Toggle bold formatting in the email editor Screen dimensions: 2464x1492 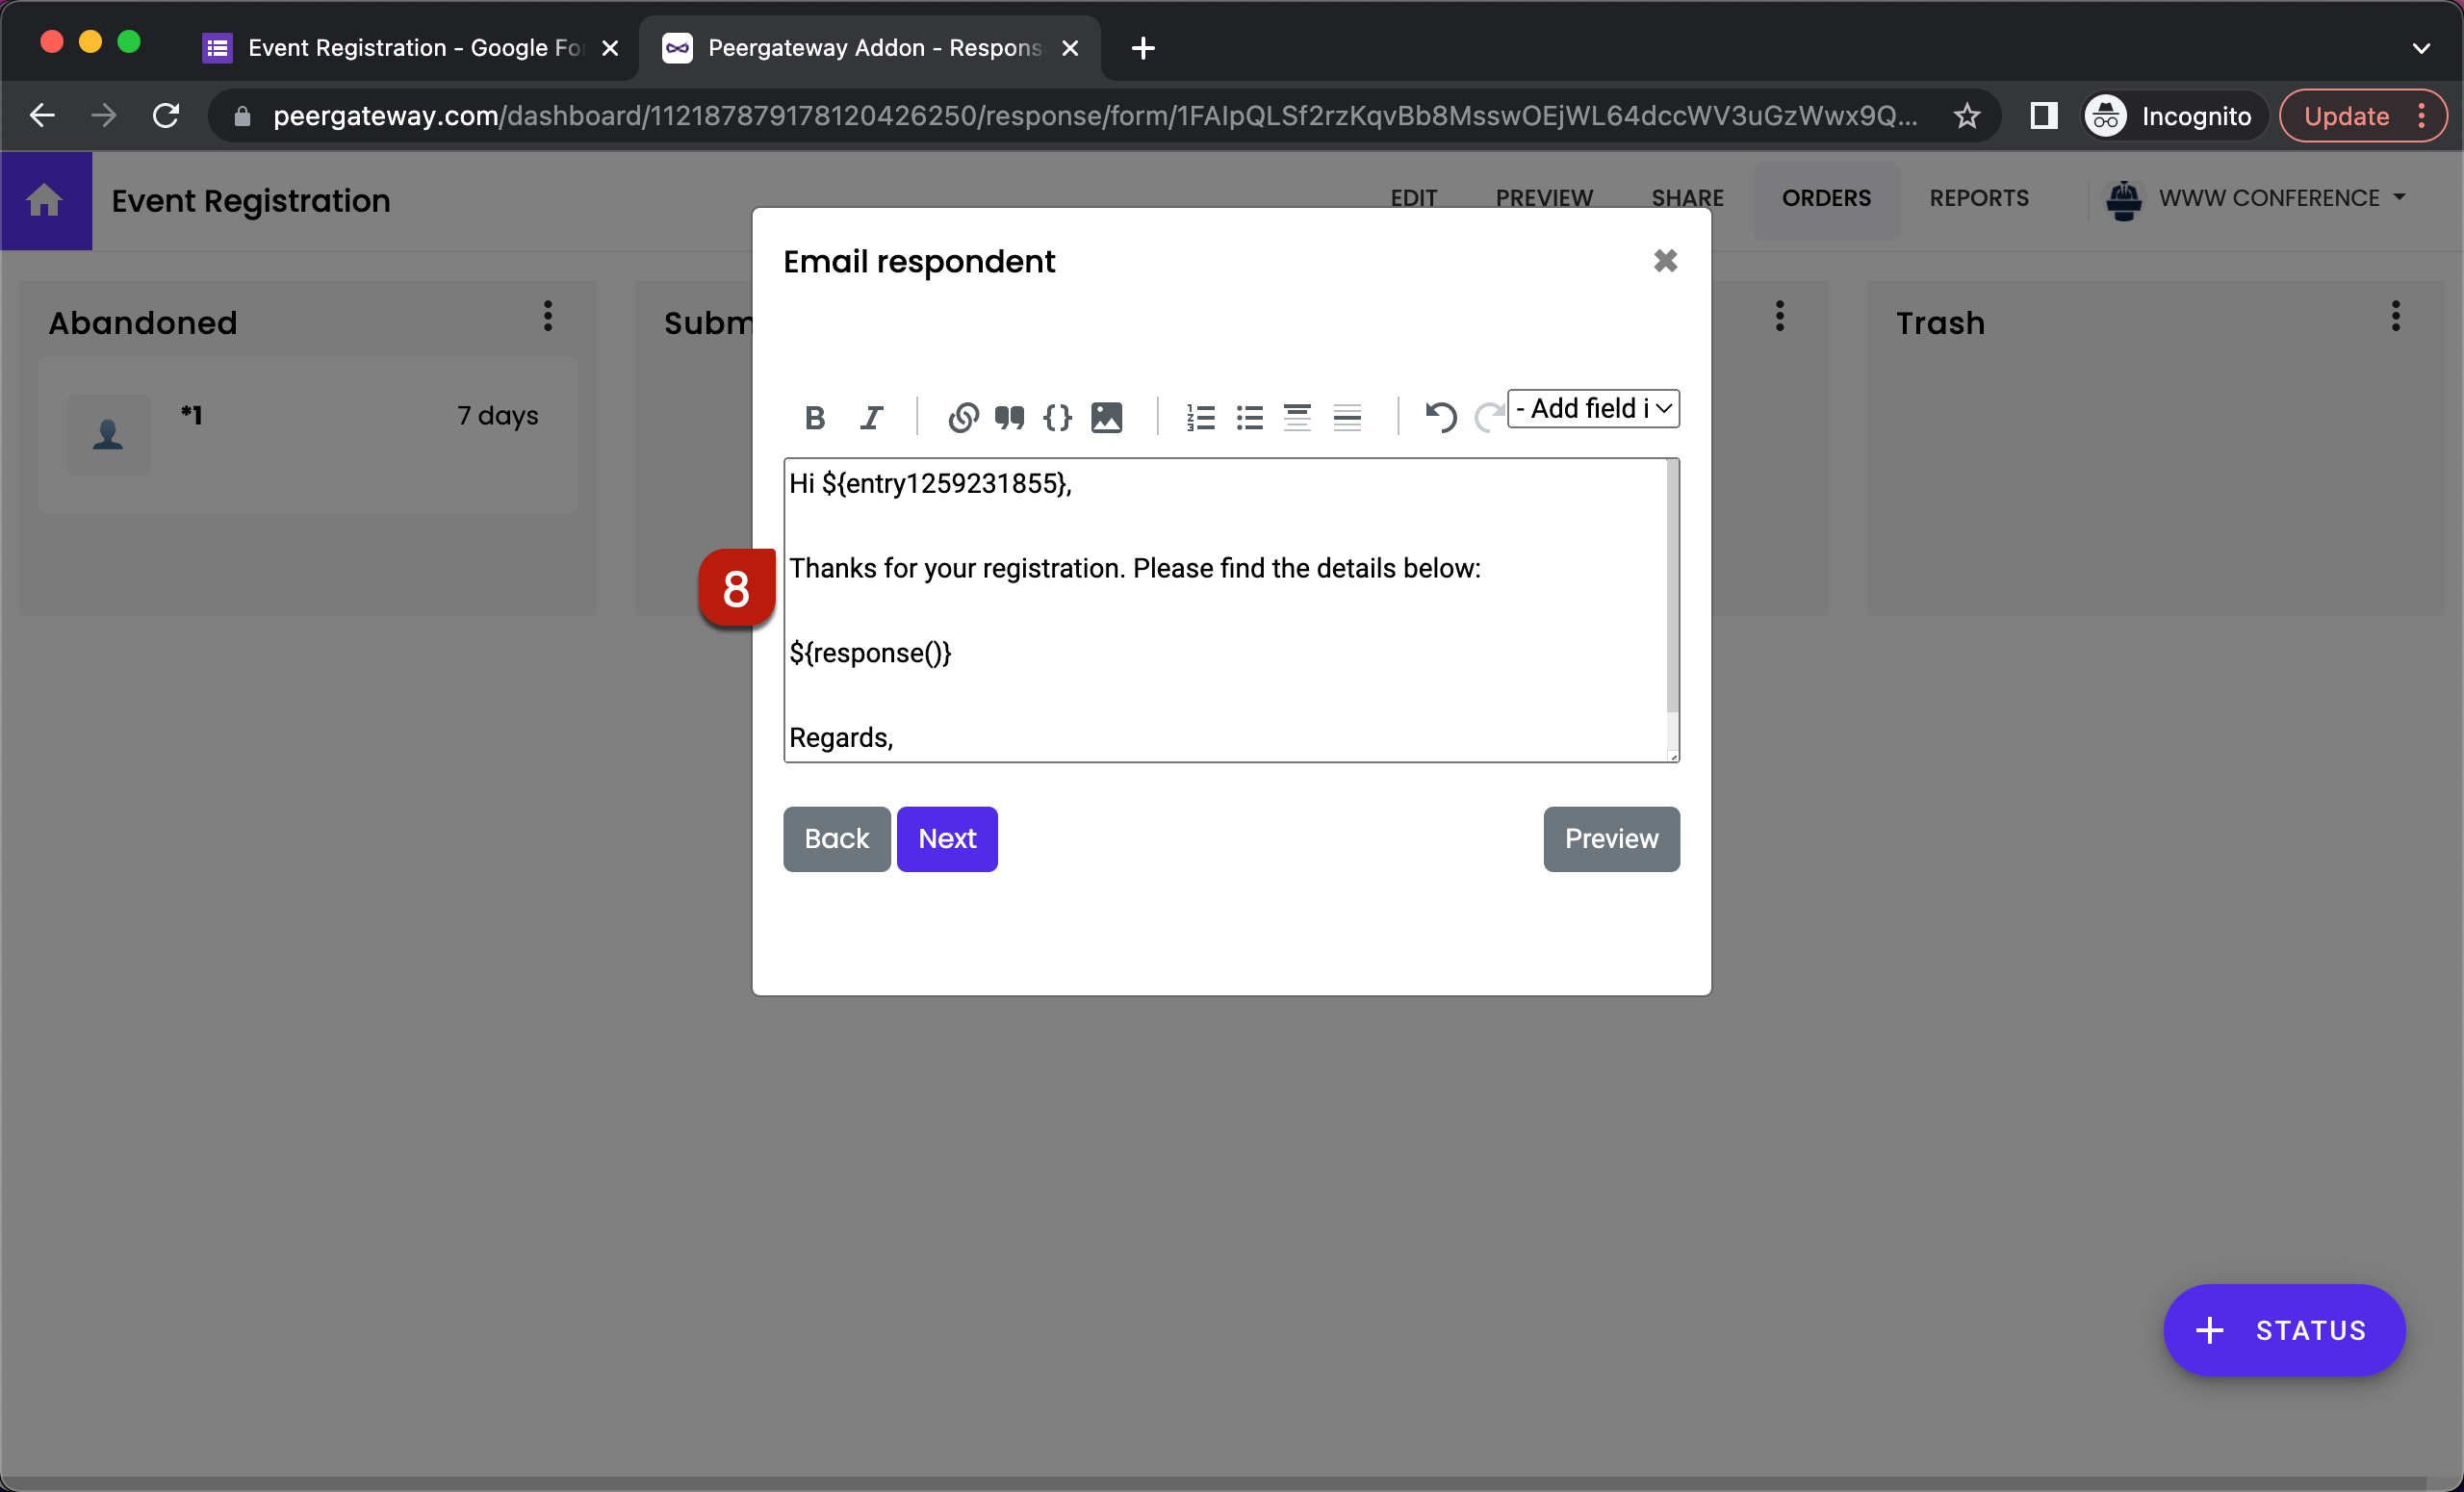tap(815, 418)
